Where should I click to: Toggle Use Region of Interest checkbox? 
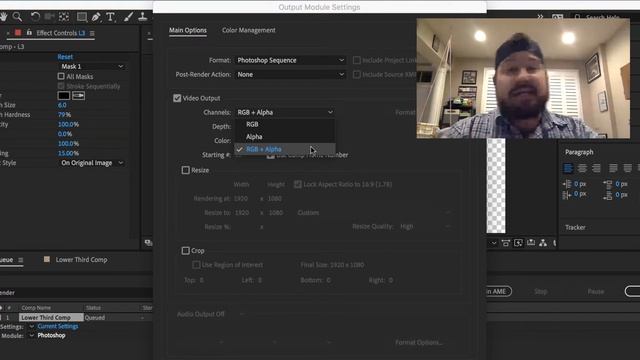click(196, 265)
